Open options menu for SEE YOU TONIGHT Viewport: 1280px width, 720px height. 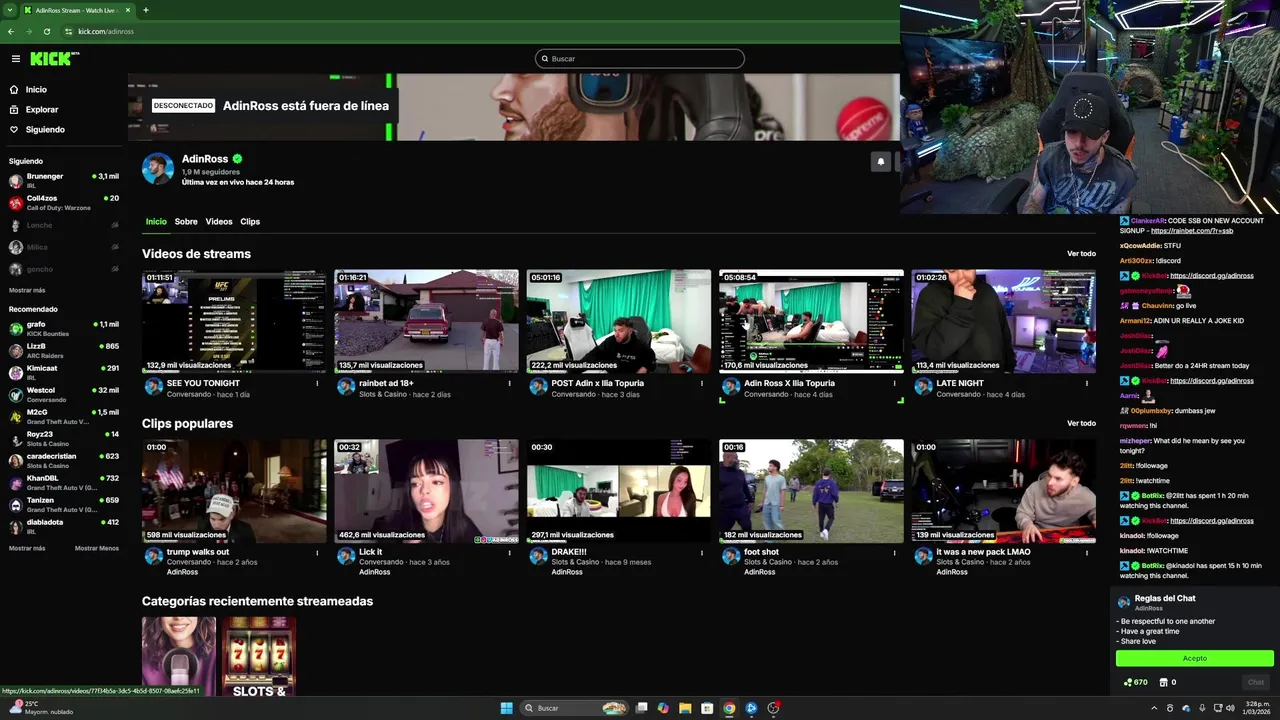pos(318,383)
